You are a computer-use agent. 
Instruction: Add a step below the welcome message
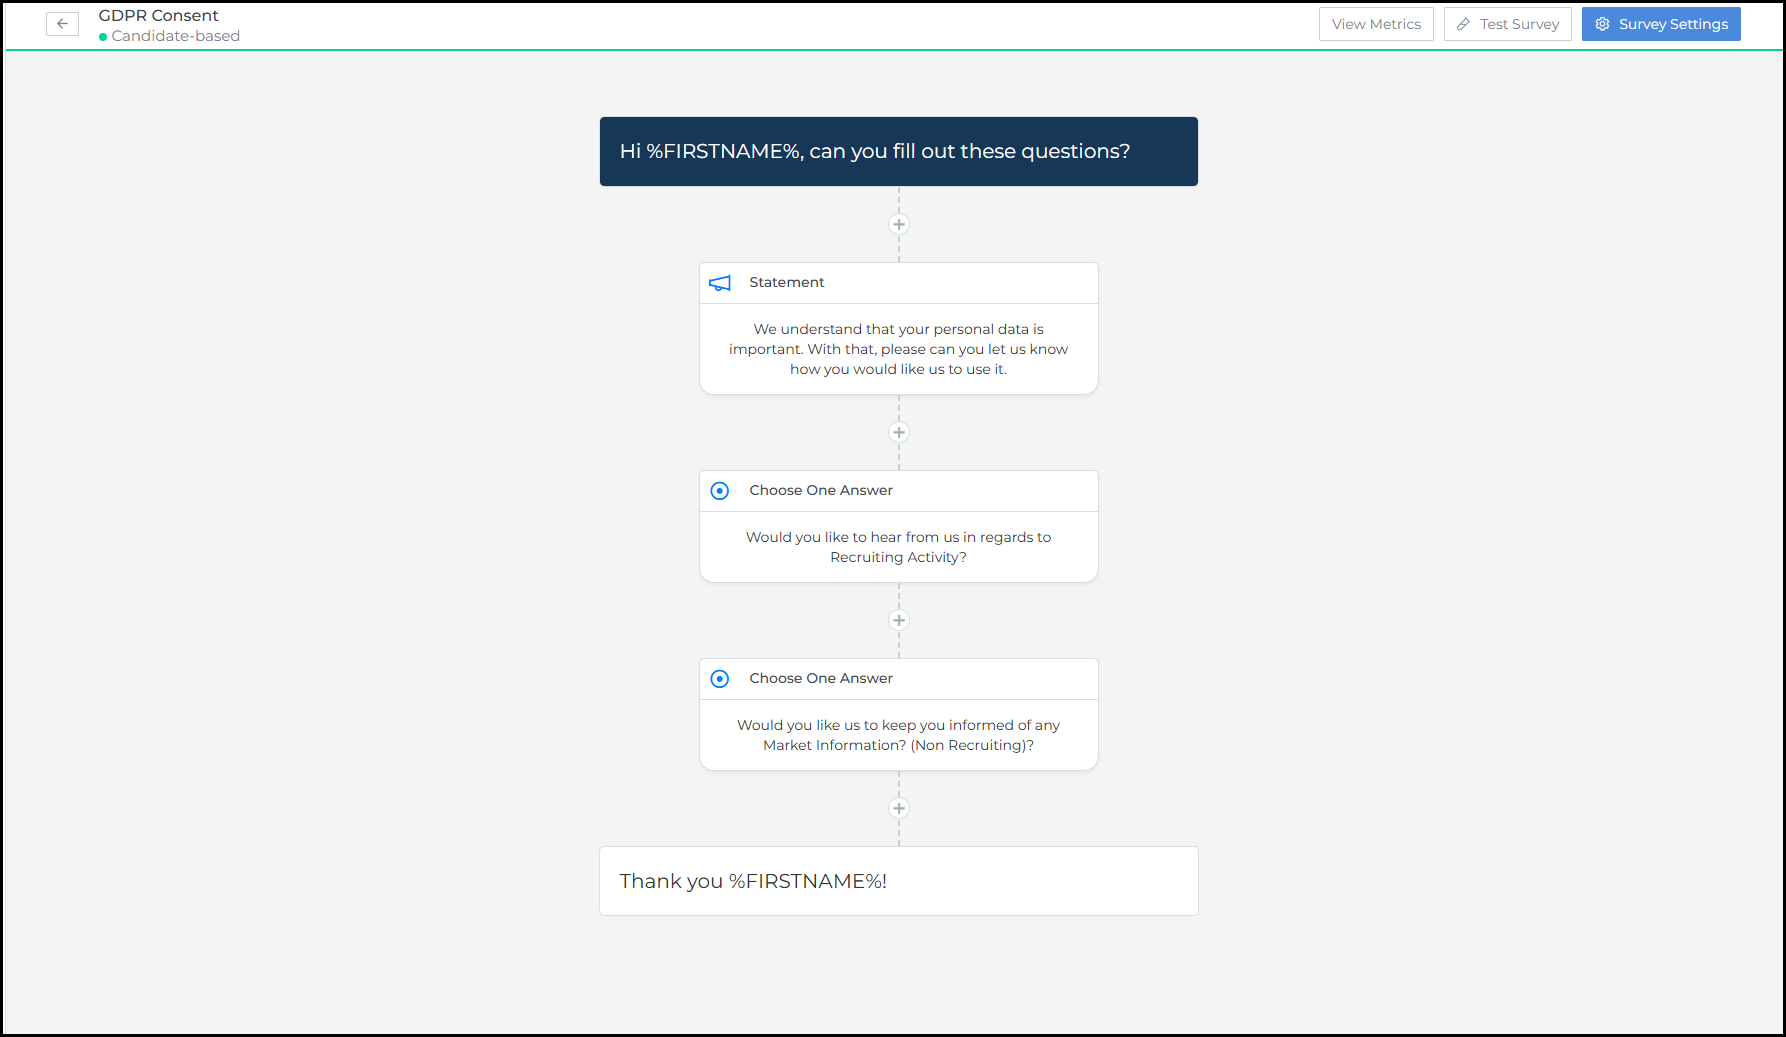[899, 225]
